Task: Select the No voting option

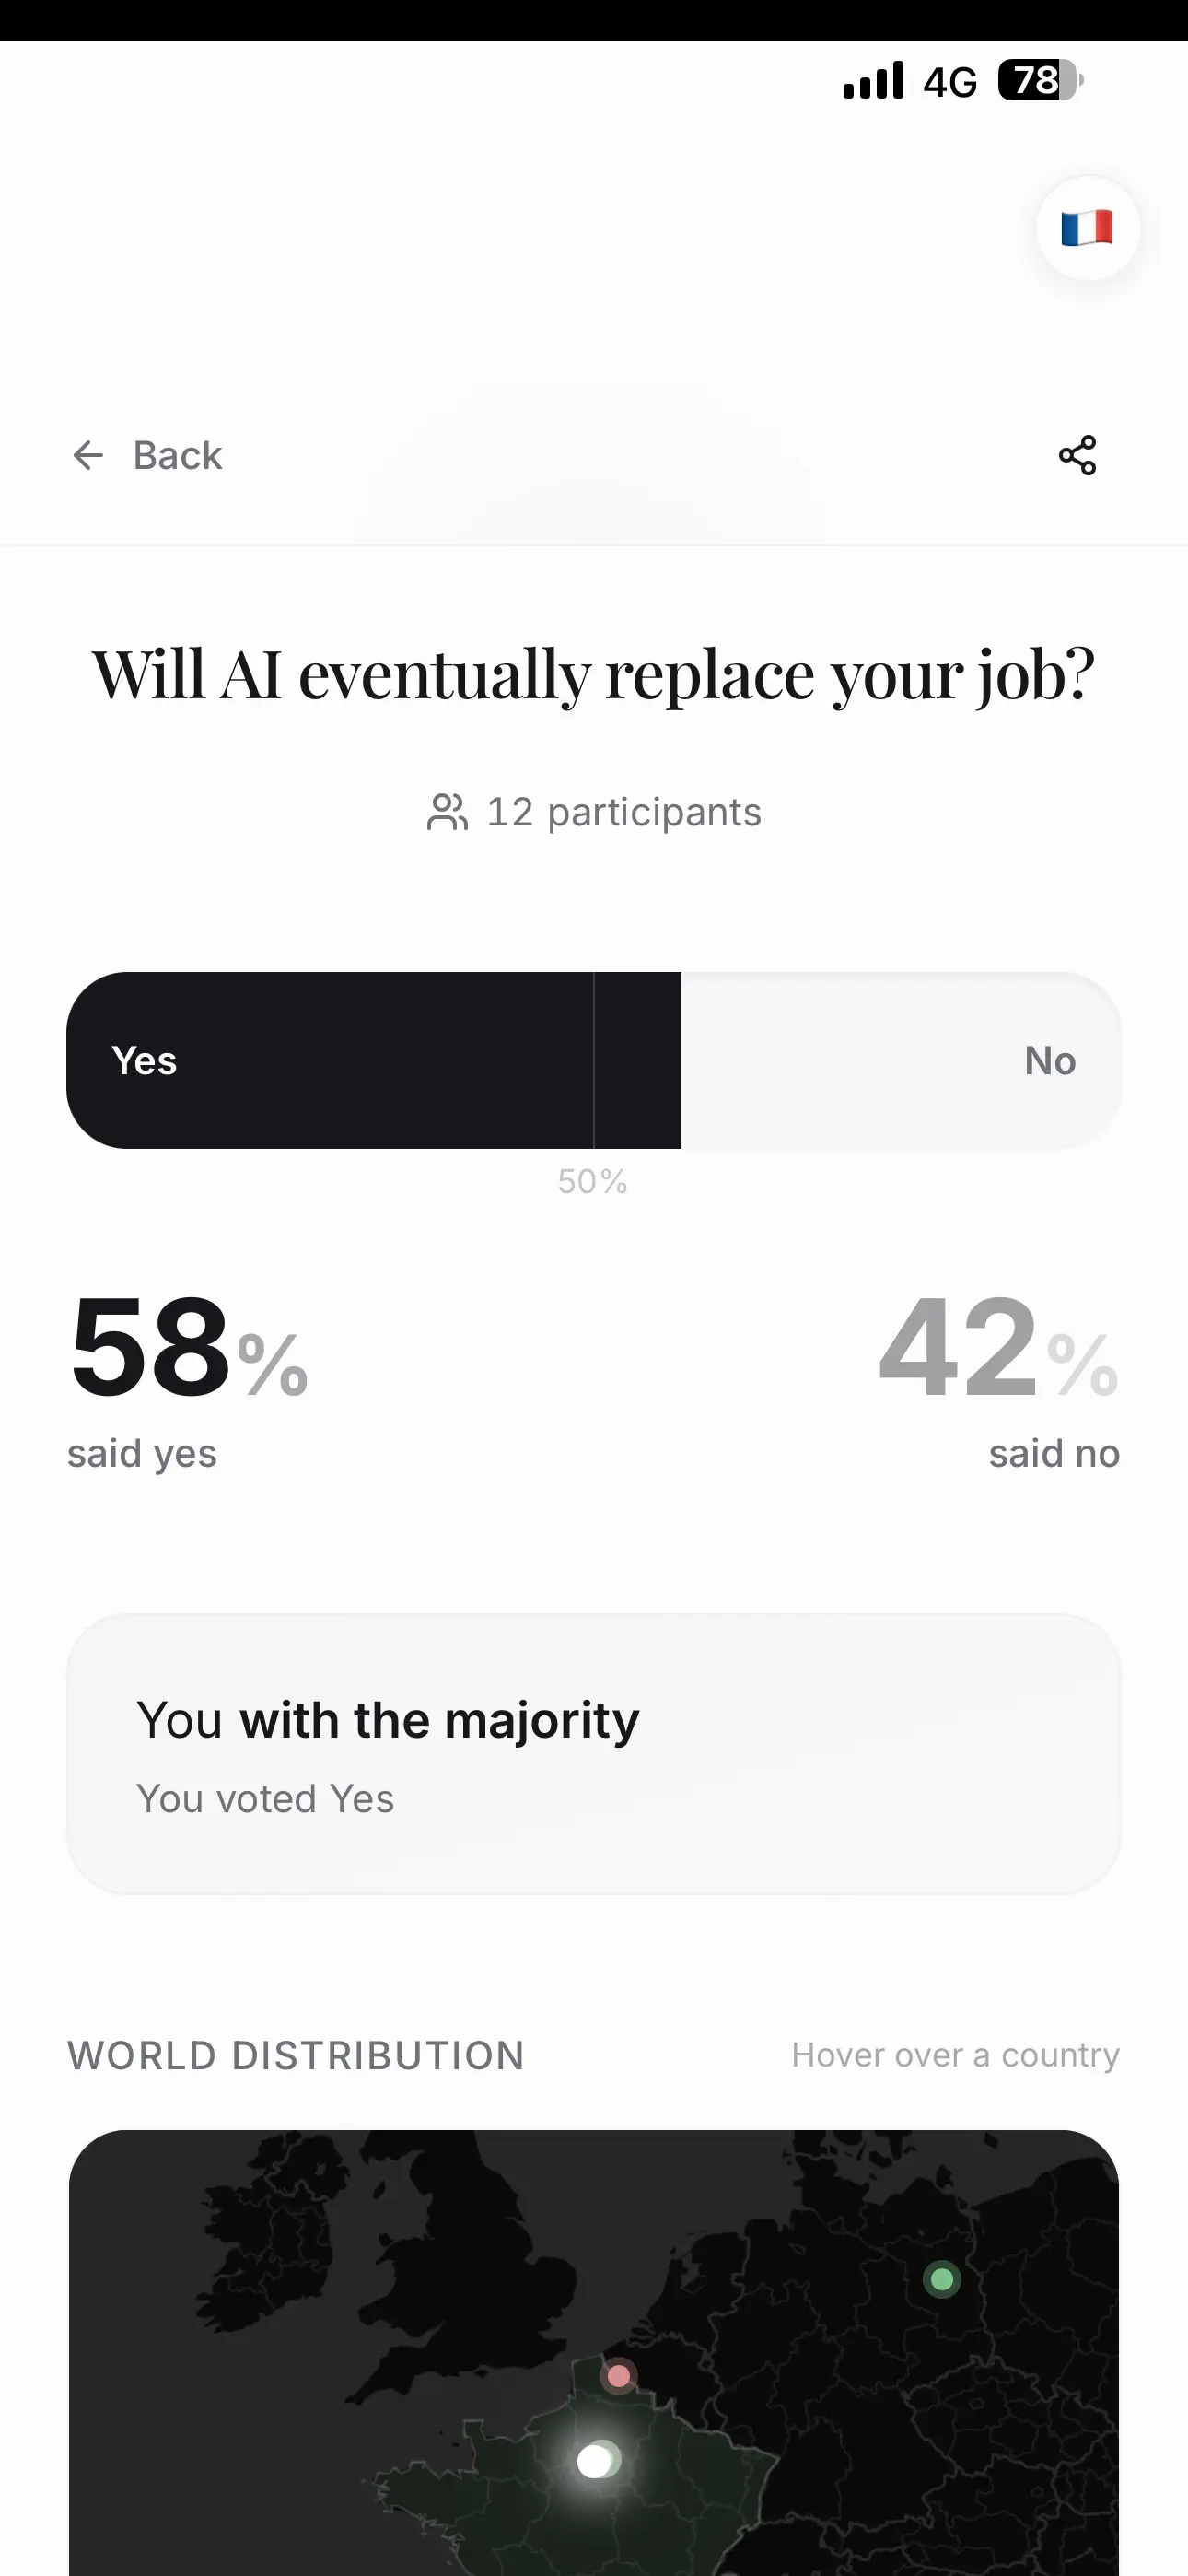Action: click(900, 1060)
